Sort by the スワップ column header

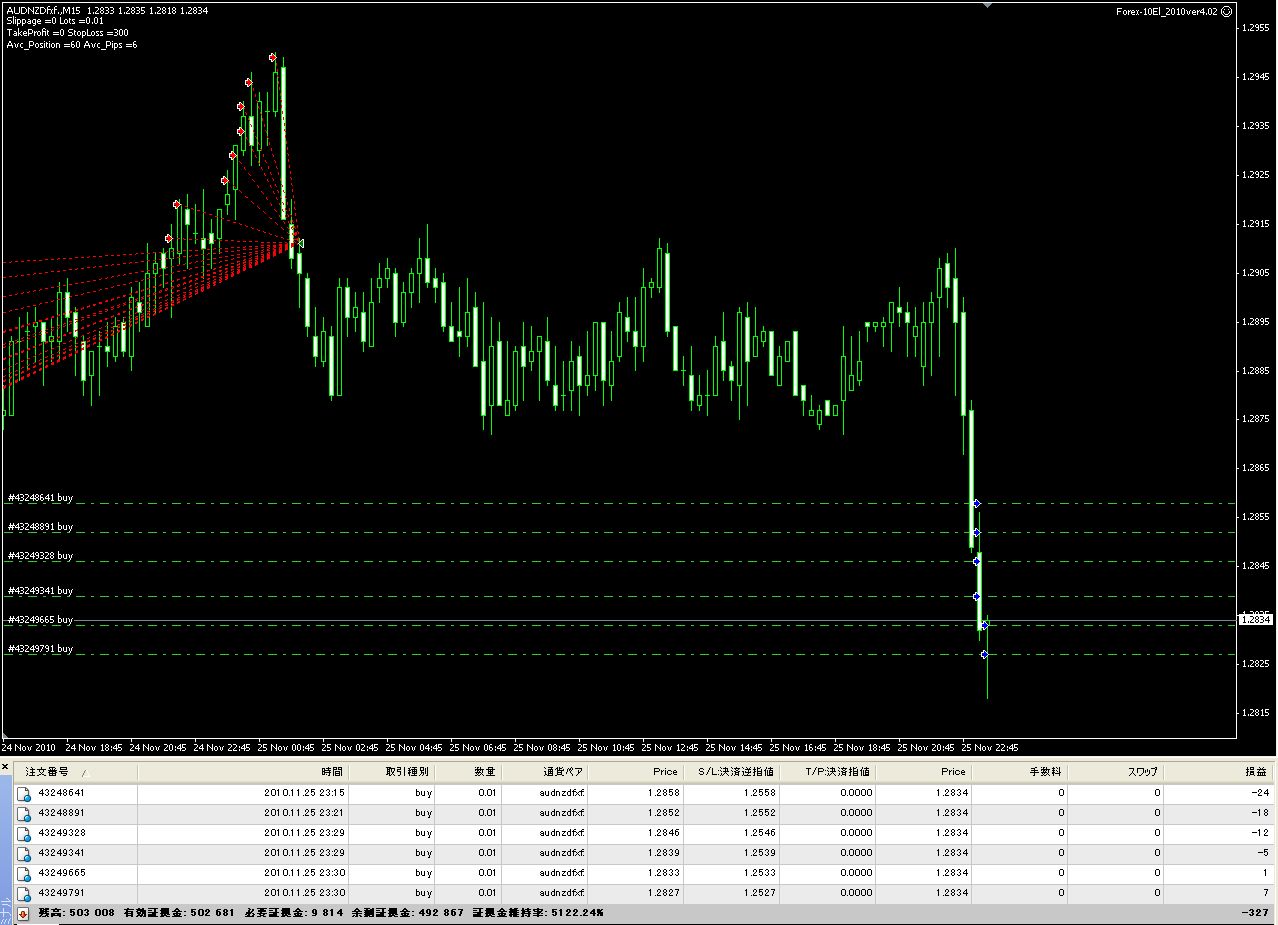pos(1116,772)
